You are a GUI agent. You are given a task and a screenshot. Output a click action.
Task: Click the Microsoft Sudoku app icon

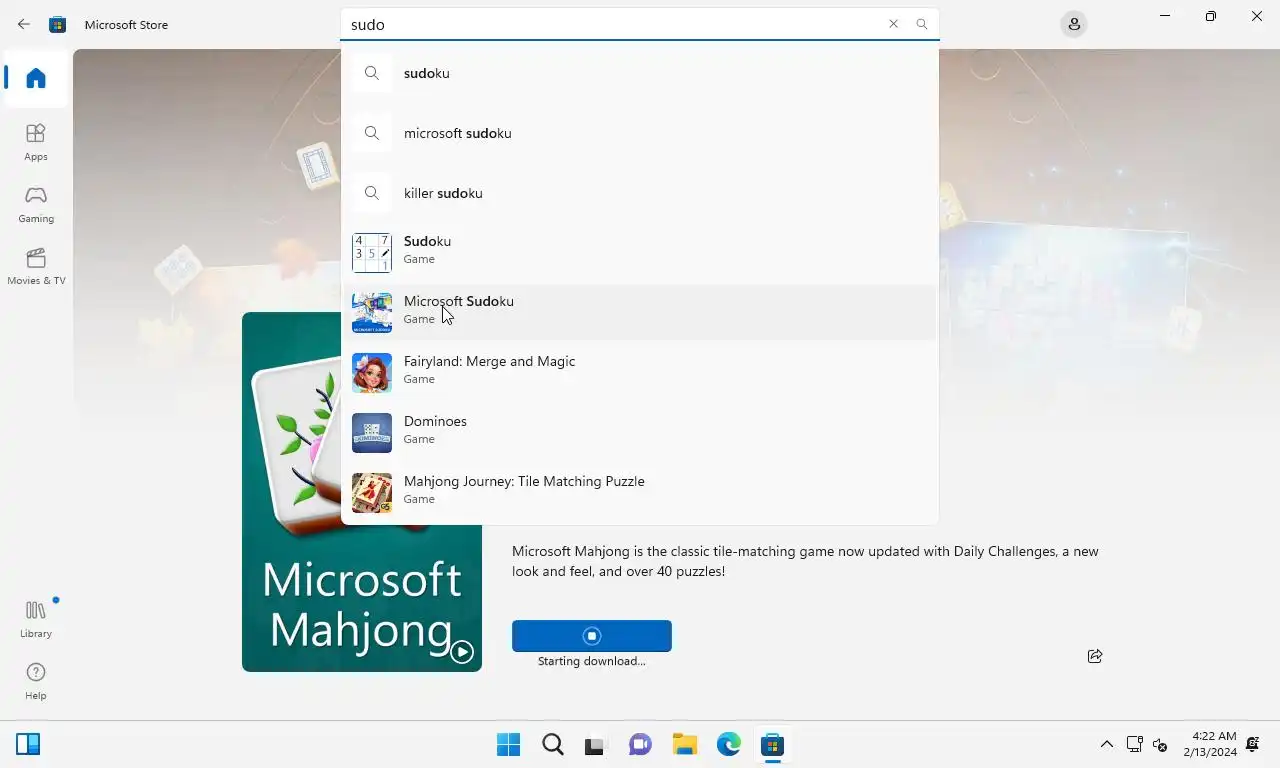pos(372,313)
